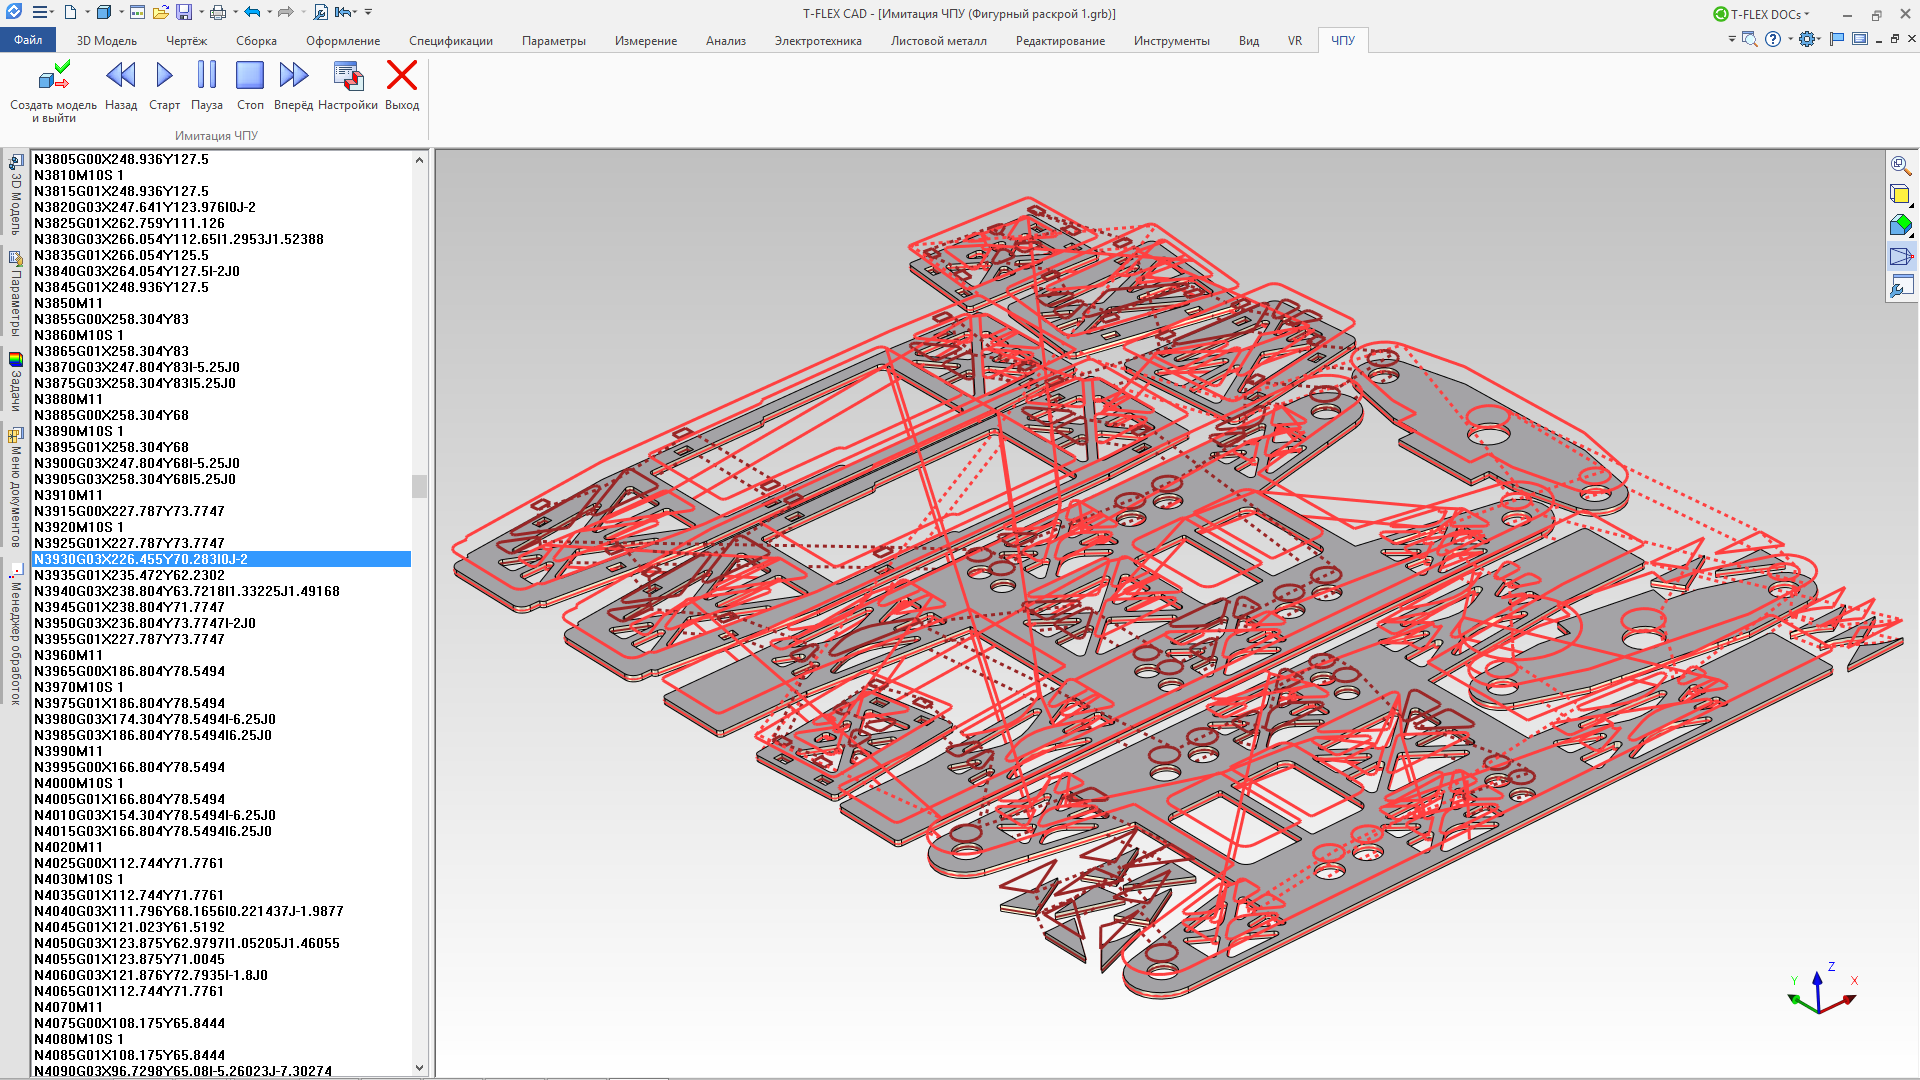The image size is (1920, 1080).
Task: Open the VR tab
Action: coord(1295,41)
